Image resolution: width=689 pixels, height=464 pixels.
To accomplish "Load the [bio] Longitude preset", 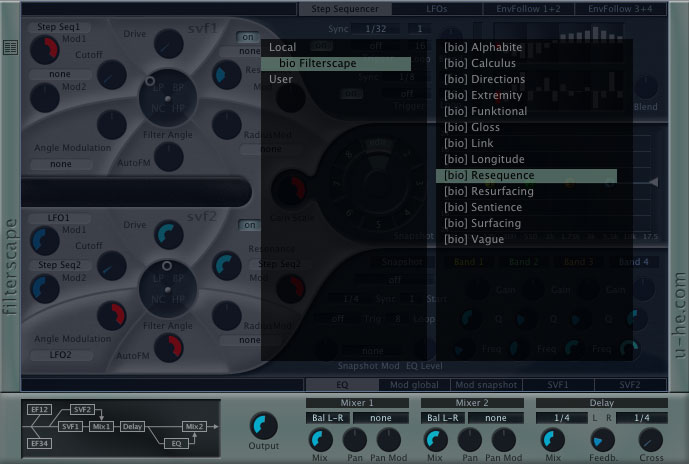I will [x=526, y=159].
